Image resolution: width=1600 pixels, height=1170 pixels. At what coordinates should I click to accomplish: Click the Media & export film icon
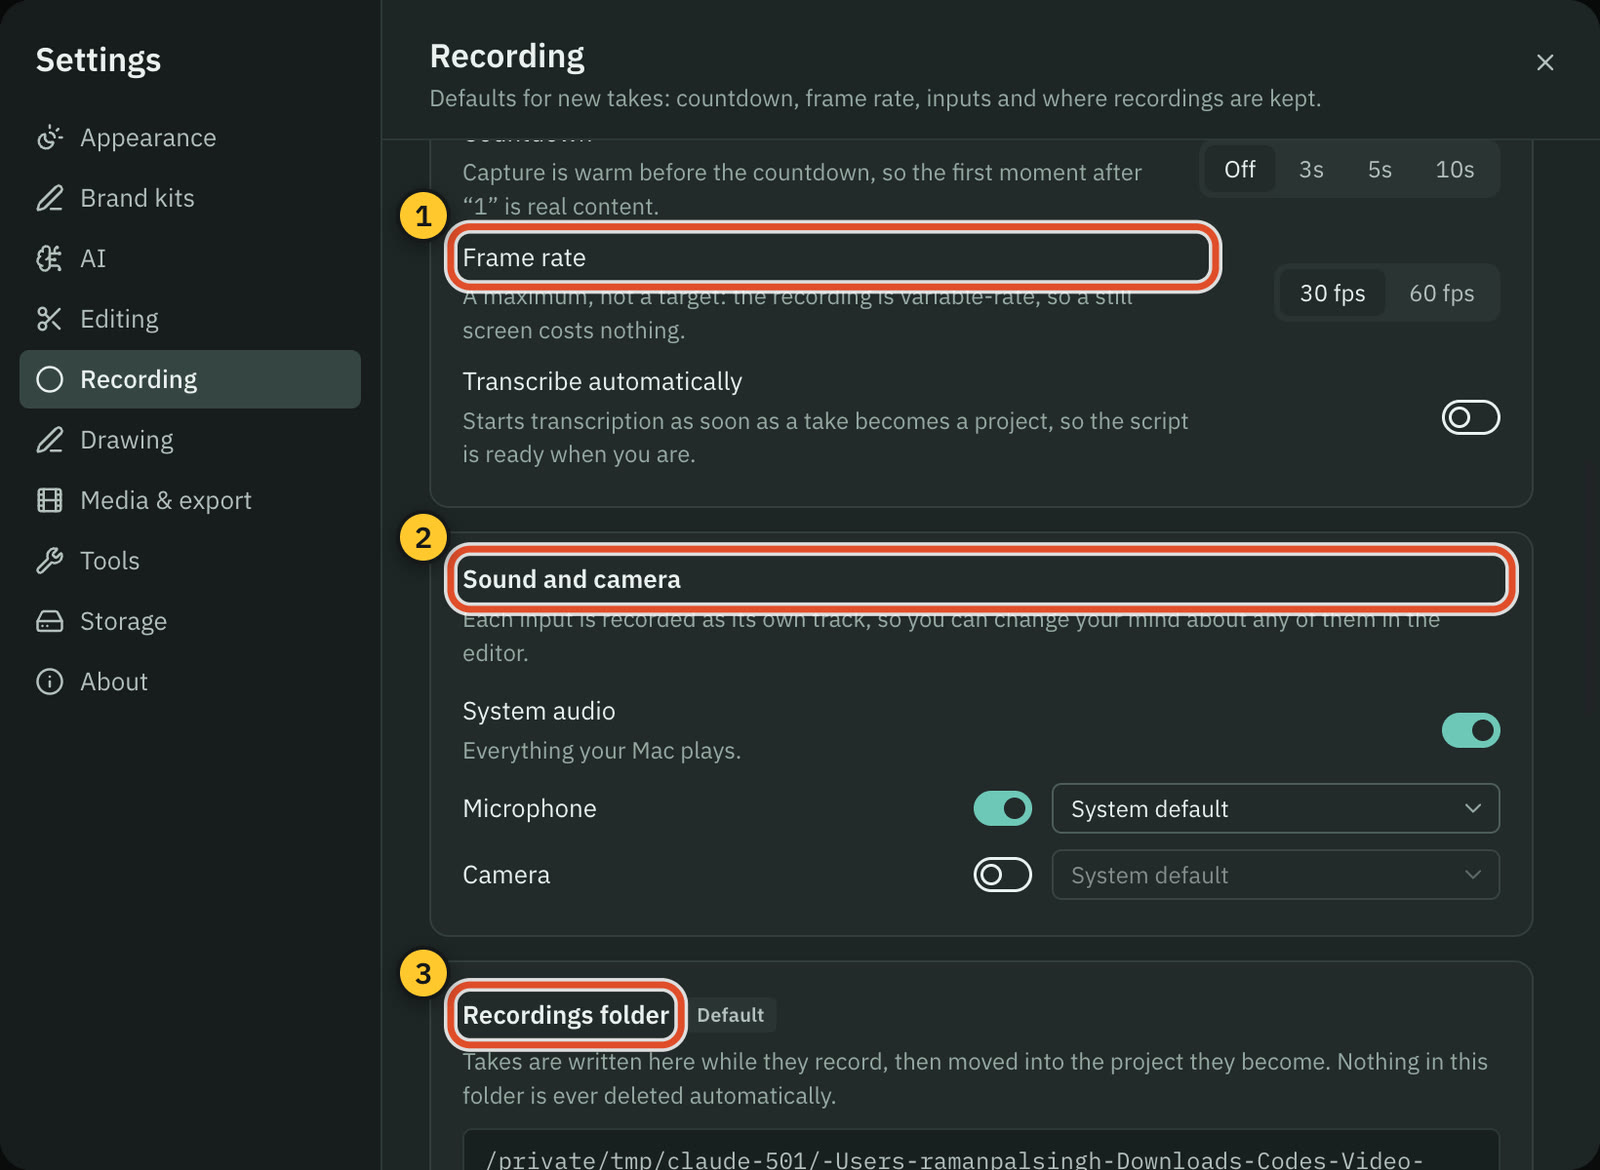[49, 500]
